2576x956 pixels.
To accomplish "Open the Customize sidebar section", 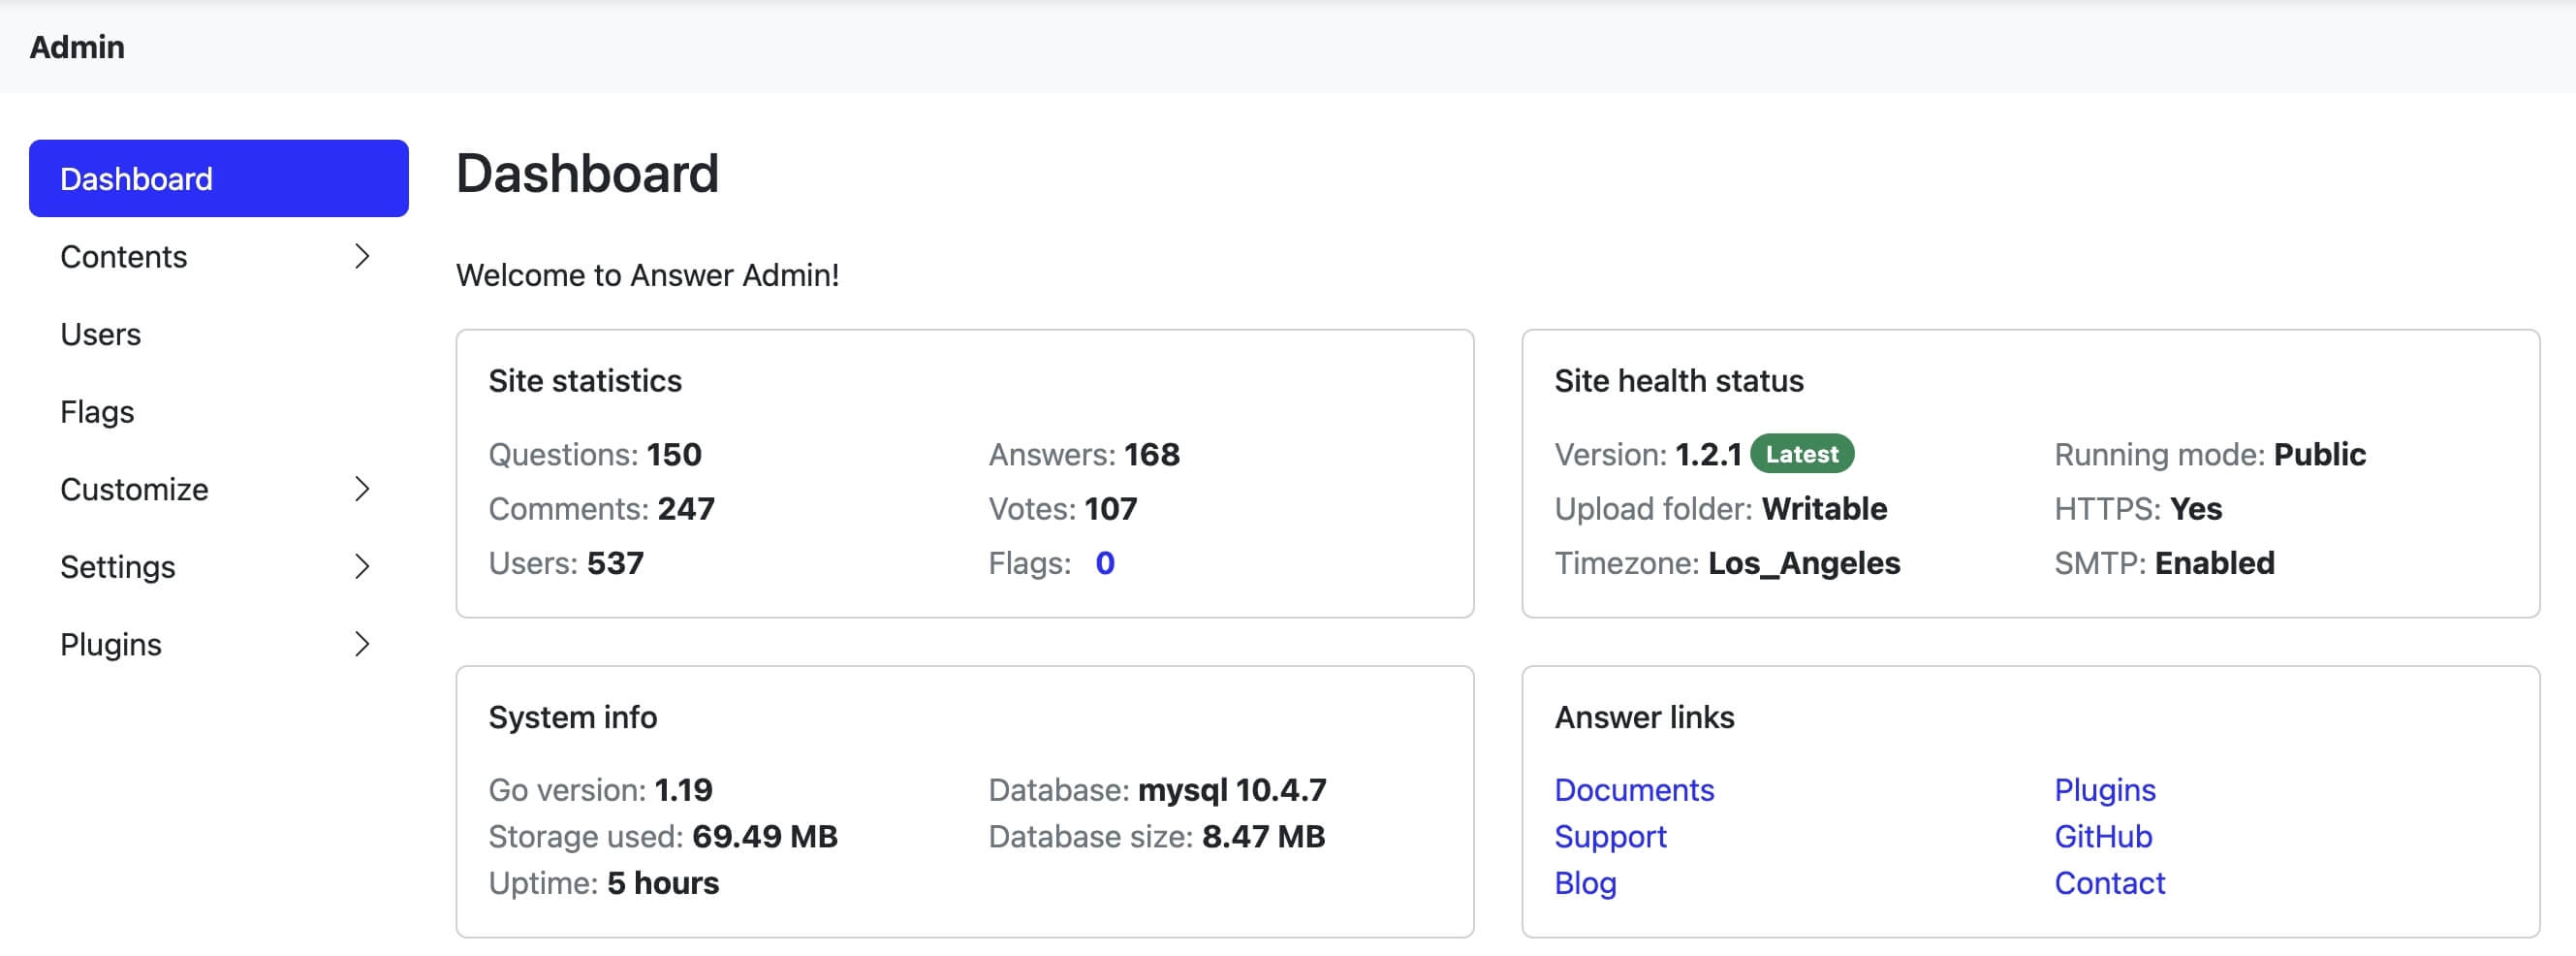I will [x=134, y=489].
